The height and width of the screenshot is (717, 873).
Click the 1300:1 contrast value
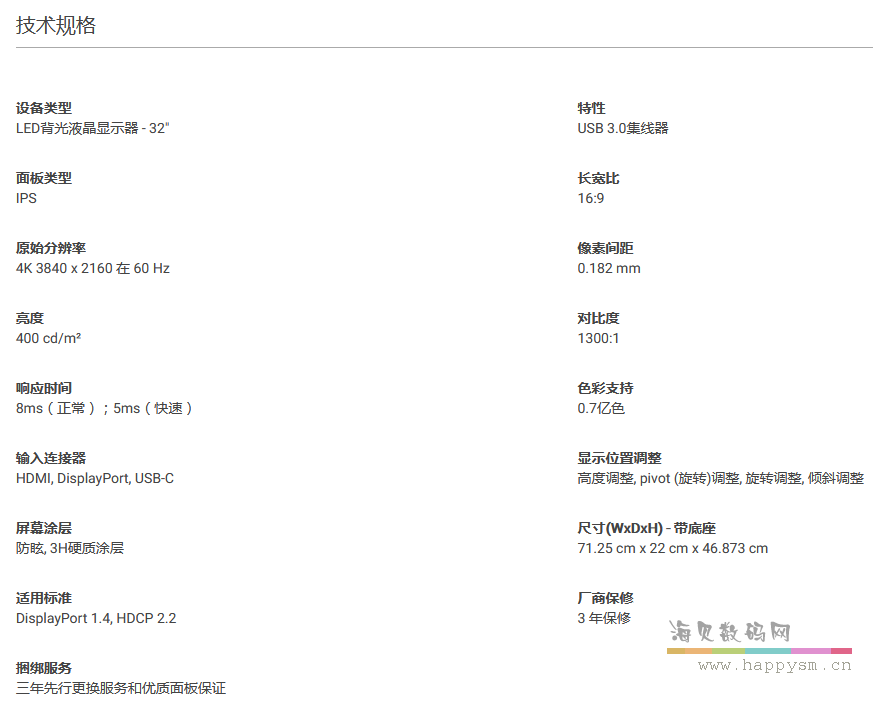pyautogui.click(x=599, y=338)
